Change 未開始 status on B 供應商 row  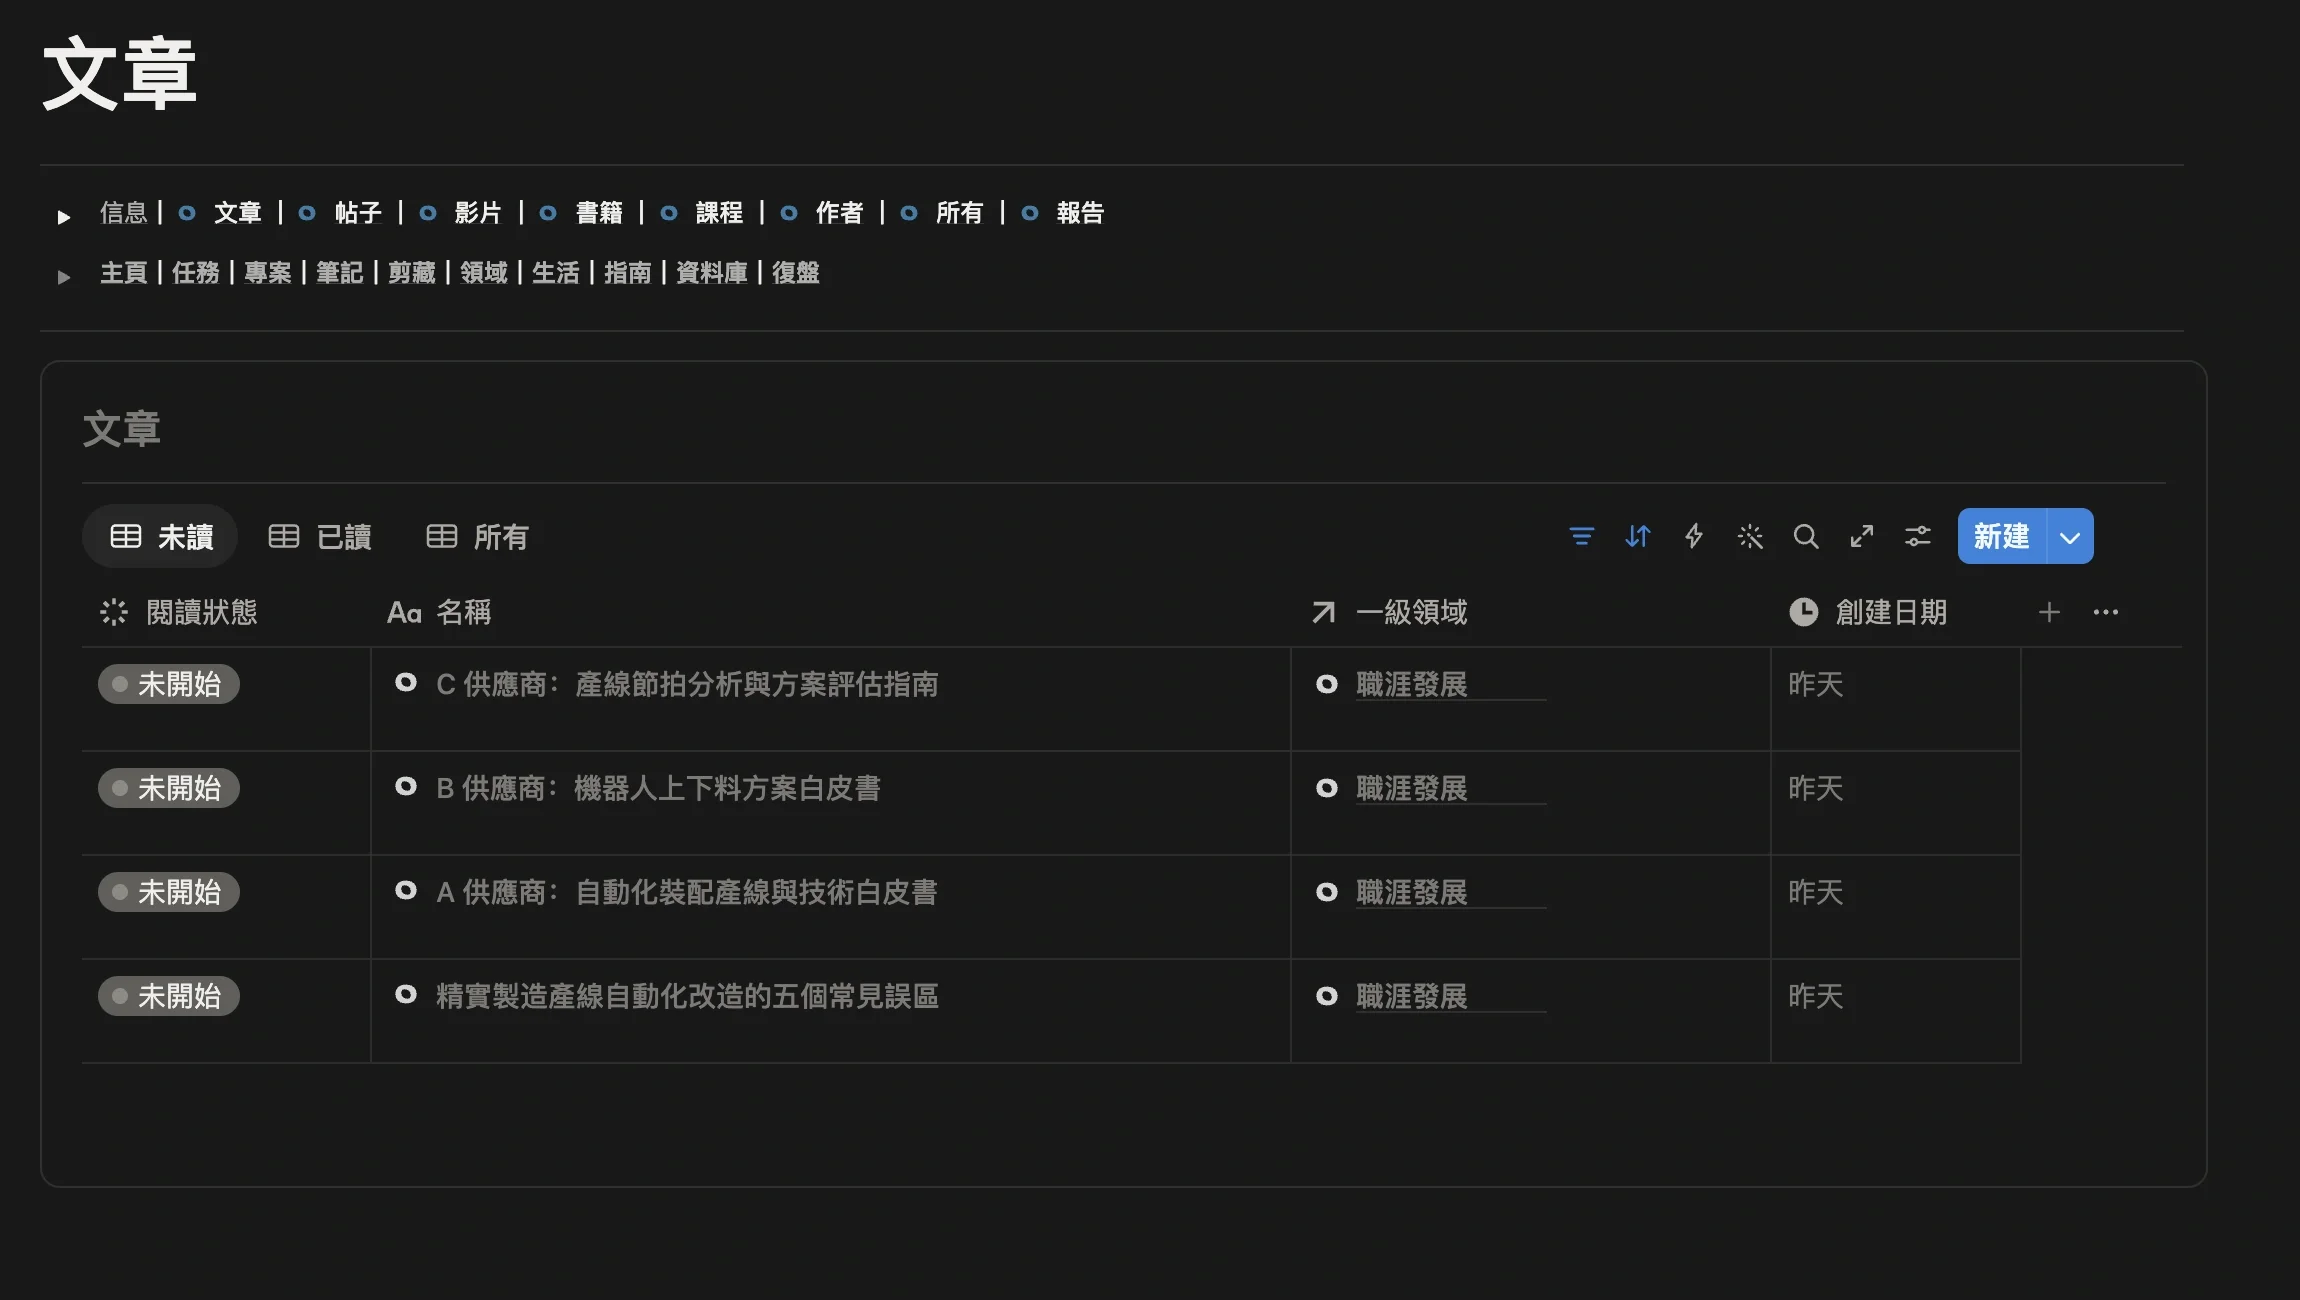coord(169,788)
